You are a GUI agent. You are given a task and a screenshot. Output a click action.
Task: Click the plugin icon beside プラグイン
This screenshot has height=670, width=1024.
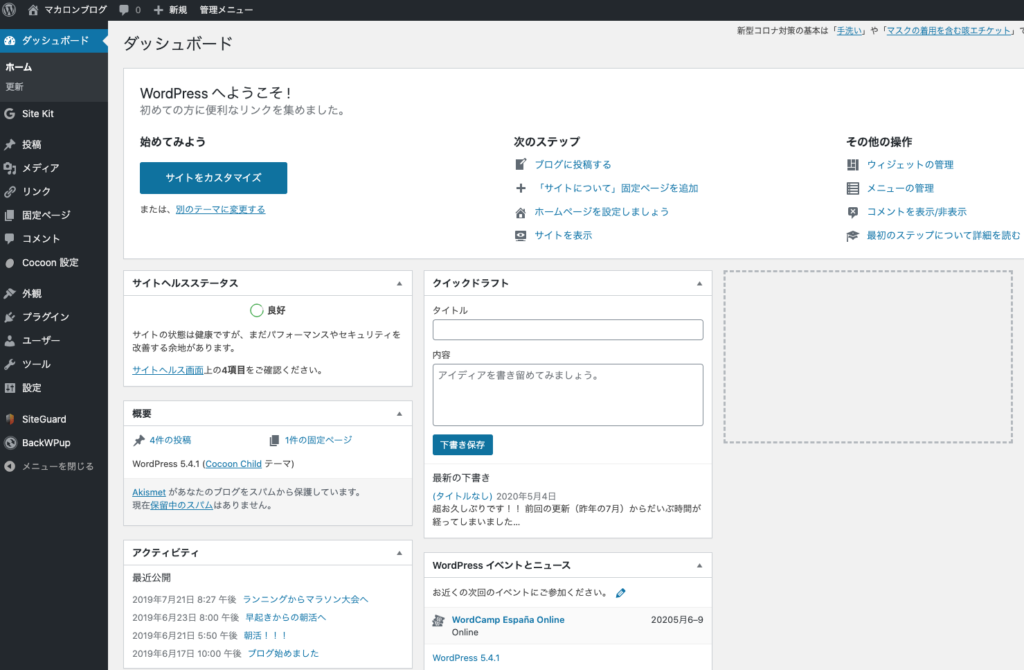click(10, 317)
